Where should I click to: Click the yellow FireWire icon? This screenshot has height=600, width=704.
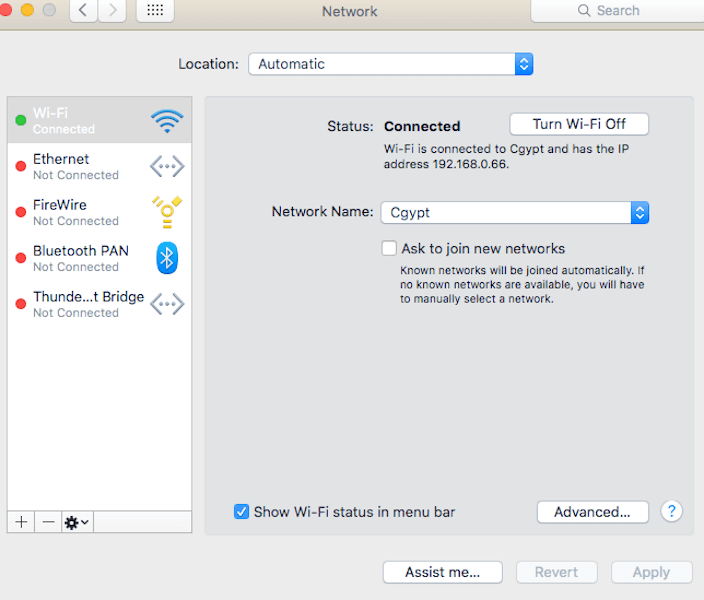pos(167,213)
